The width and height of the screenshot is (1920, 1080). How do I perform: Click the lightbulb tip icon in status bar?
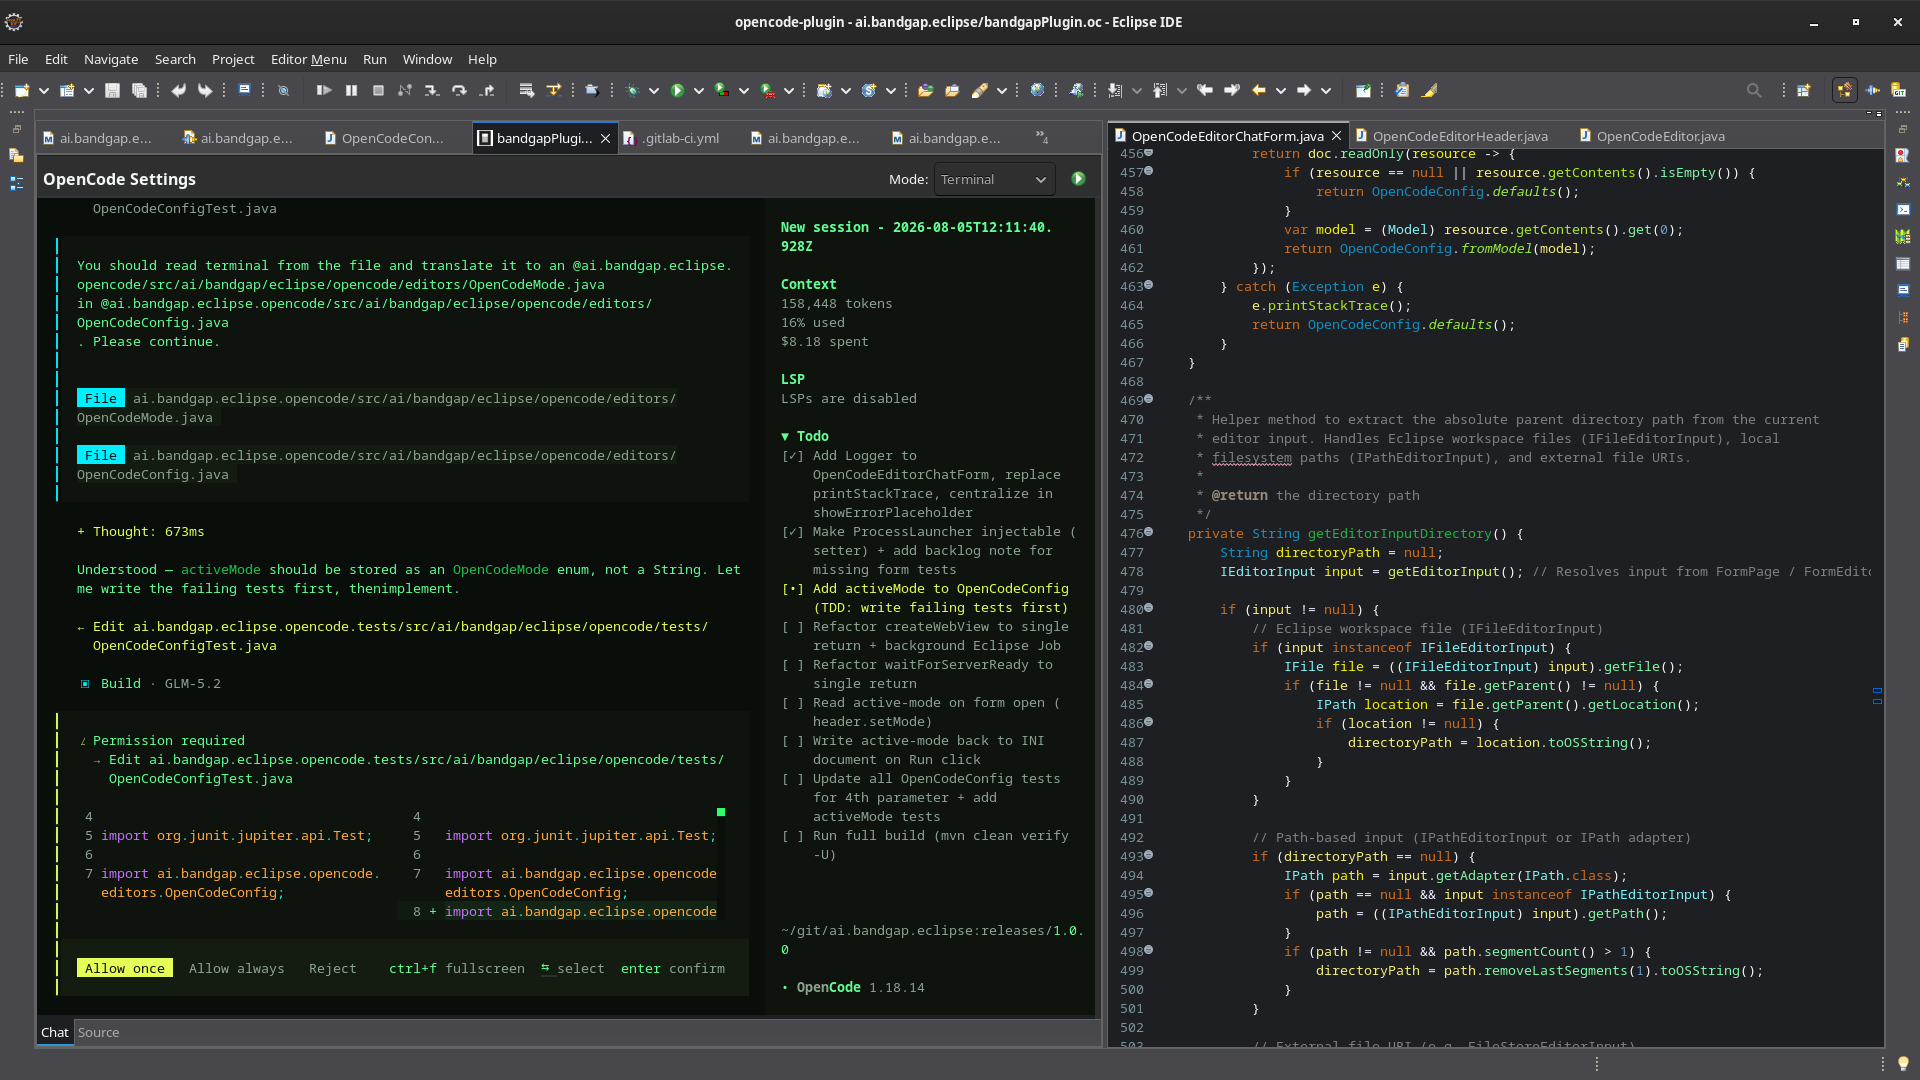pos(1903,1064)
